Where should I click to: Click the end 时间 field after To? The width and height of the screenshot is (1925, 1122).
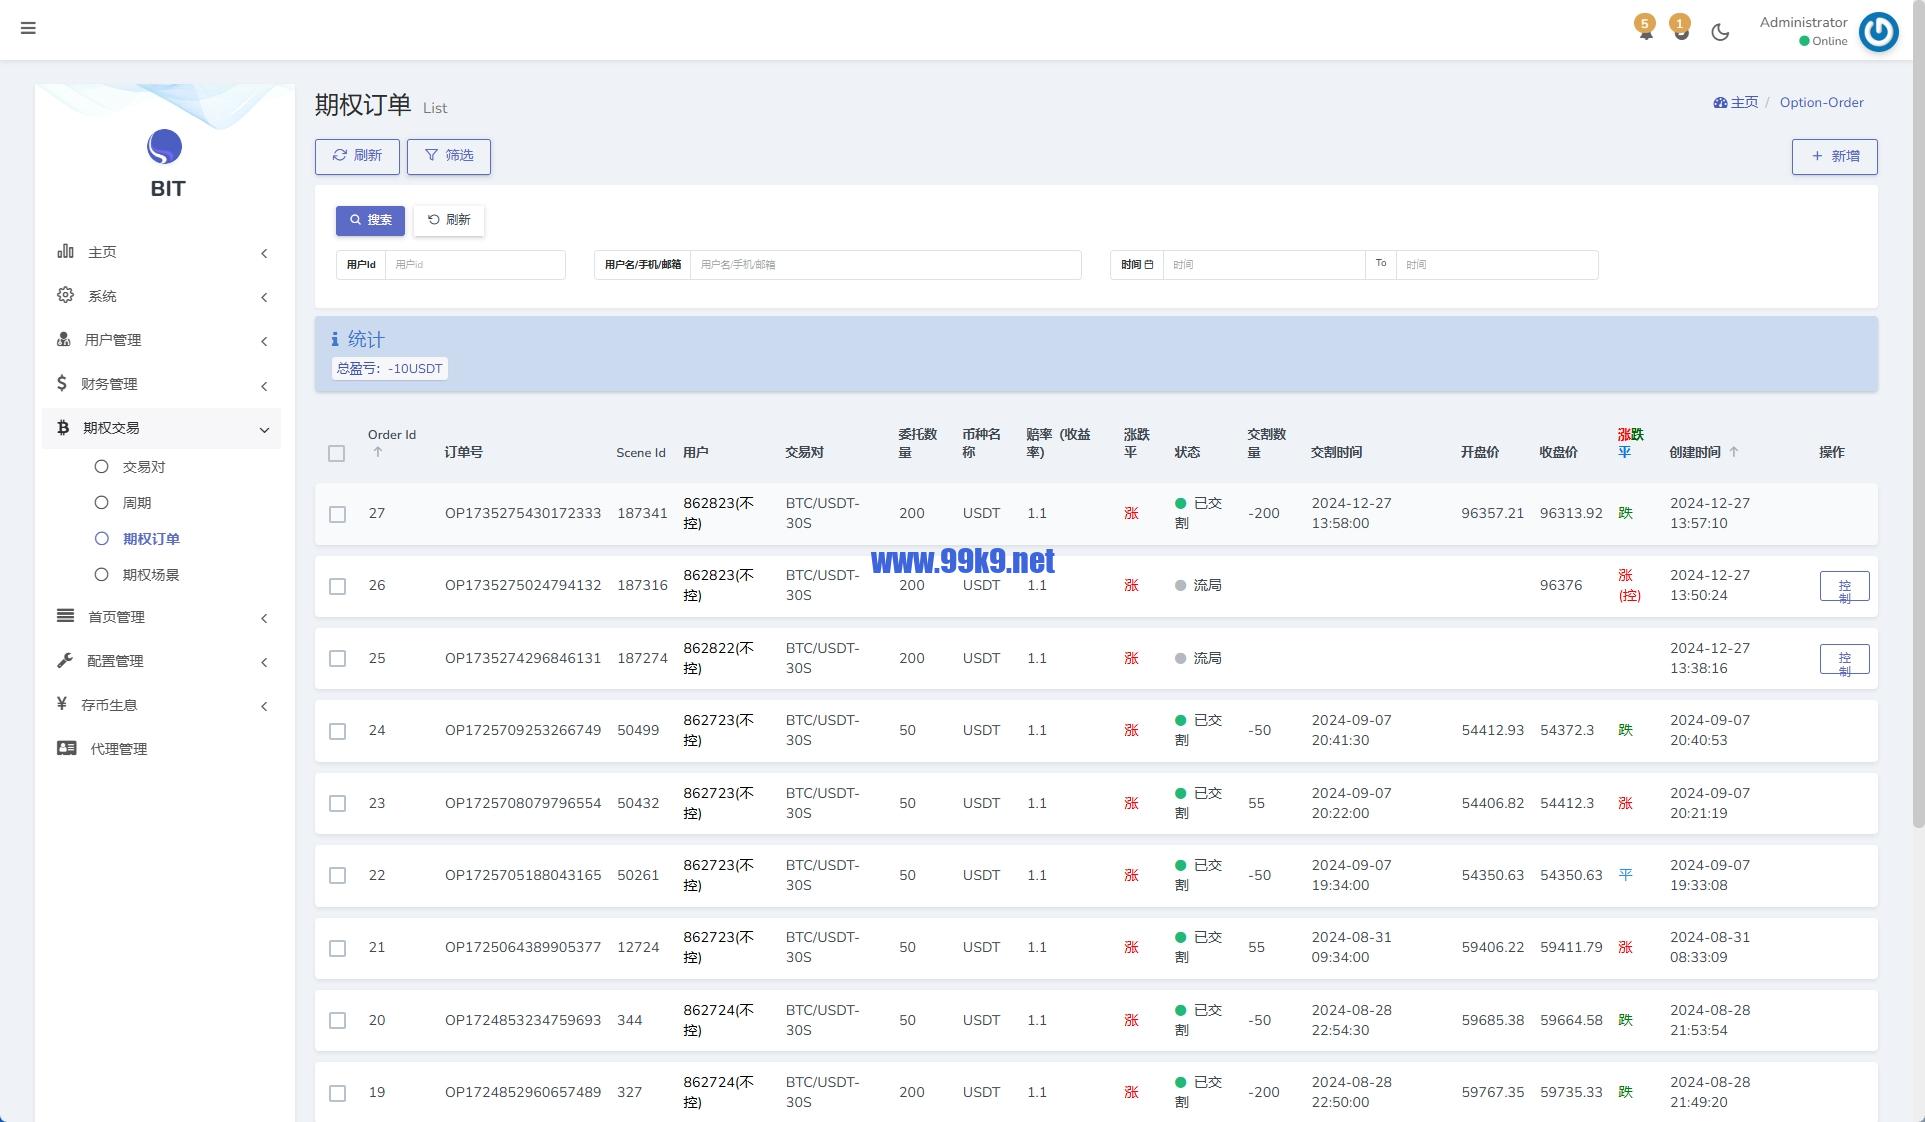[1497, 265]
